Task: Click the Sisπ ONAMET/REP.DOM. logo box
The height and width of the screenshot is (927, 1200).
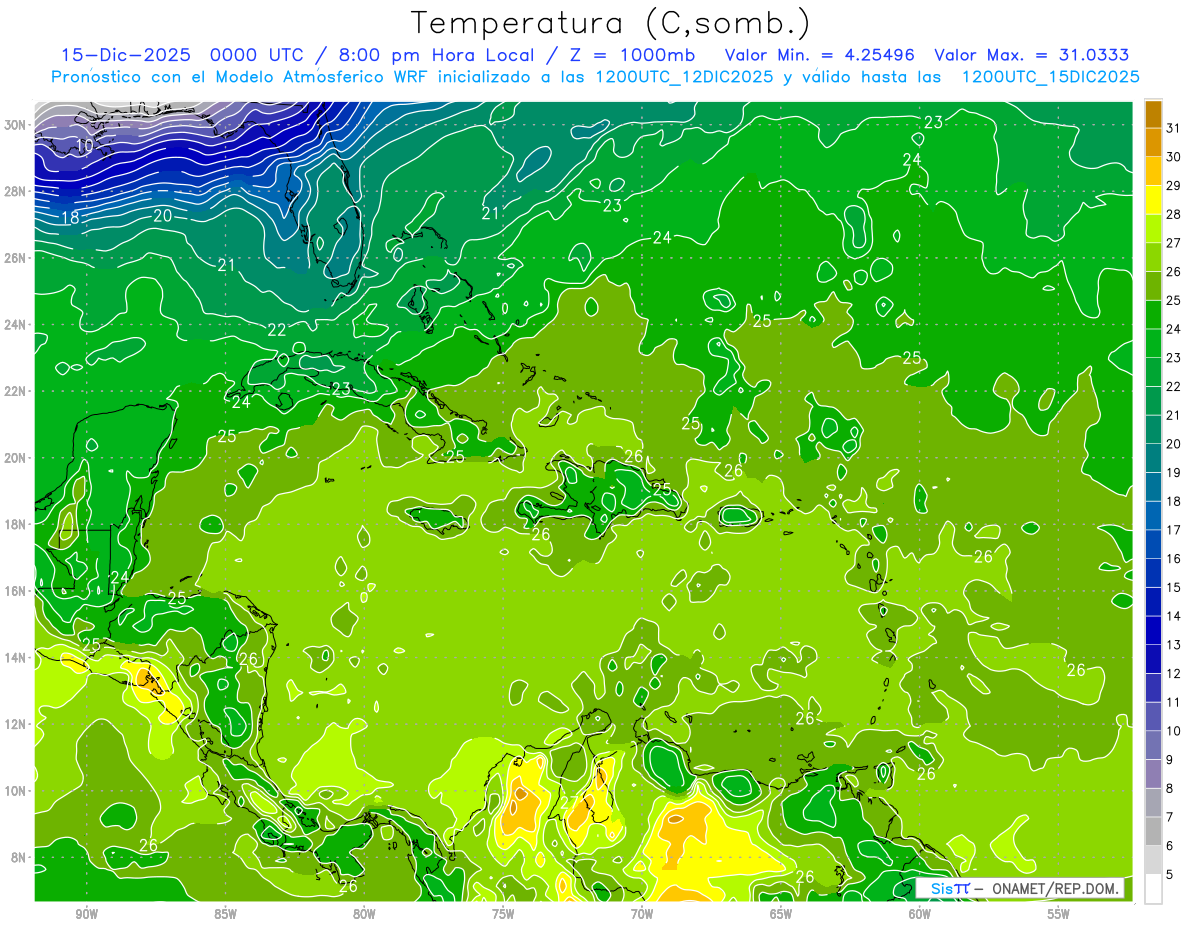Action: pyautogui.click(x=1020, y=889)
